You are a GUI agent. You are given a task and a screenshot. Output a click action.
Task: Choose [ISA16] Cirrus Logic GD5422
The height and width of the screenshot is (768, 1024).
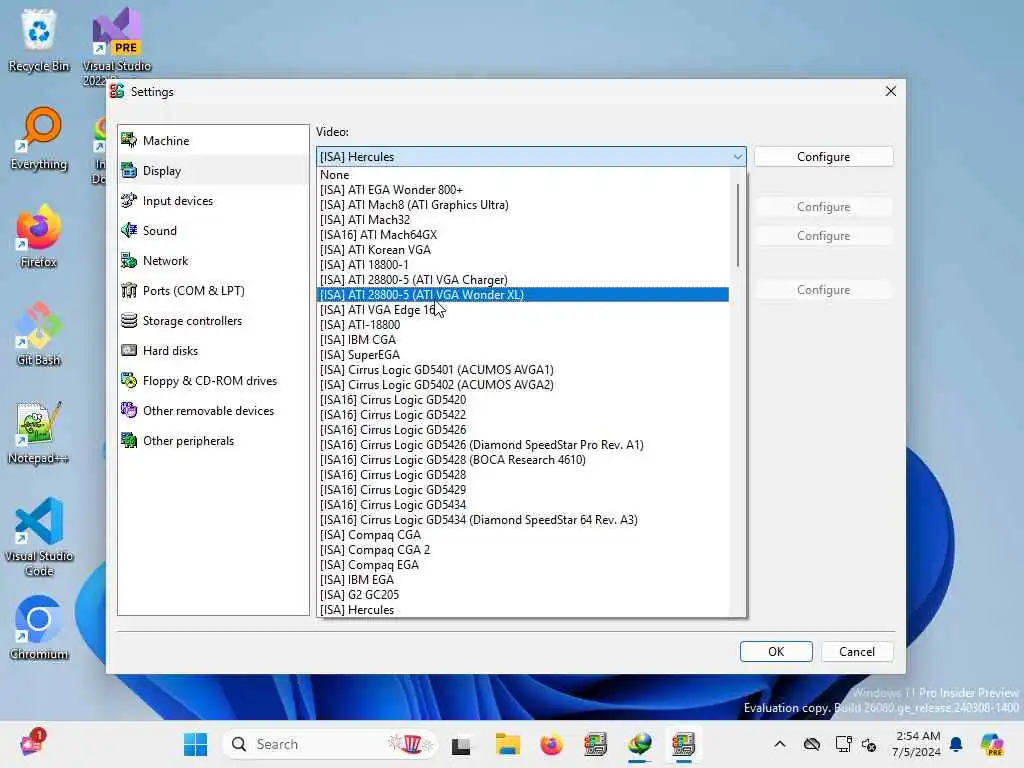(523, 415)
